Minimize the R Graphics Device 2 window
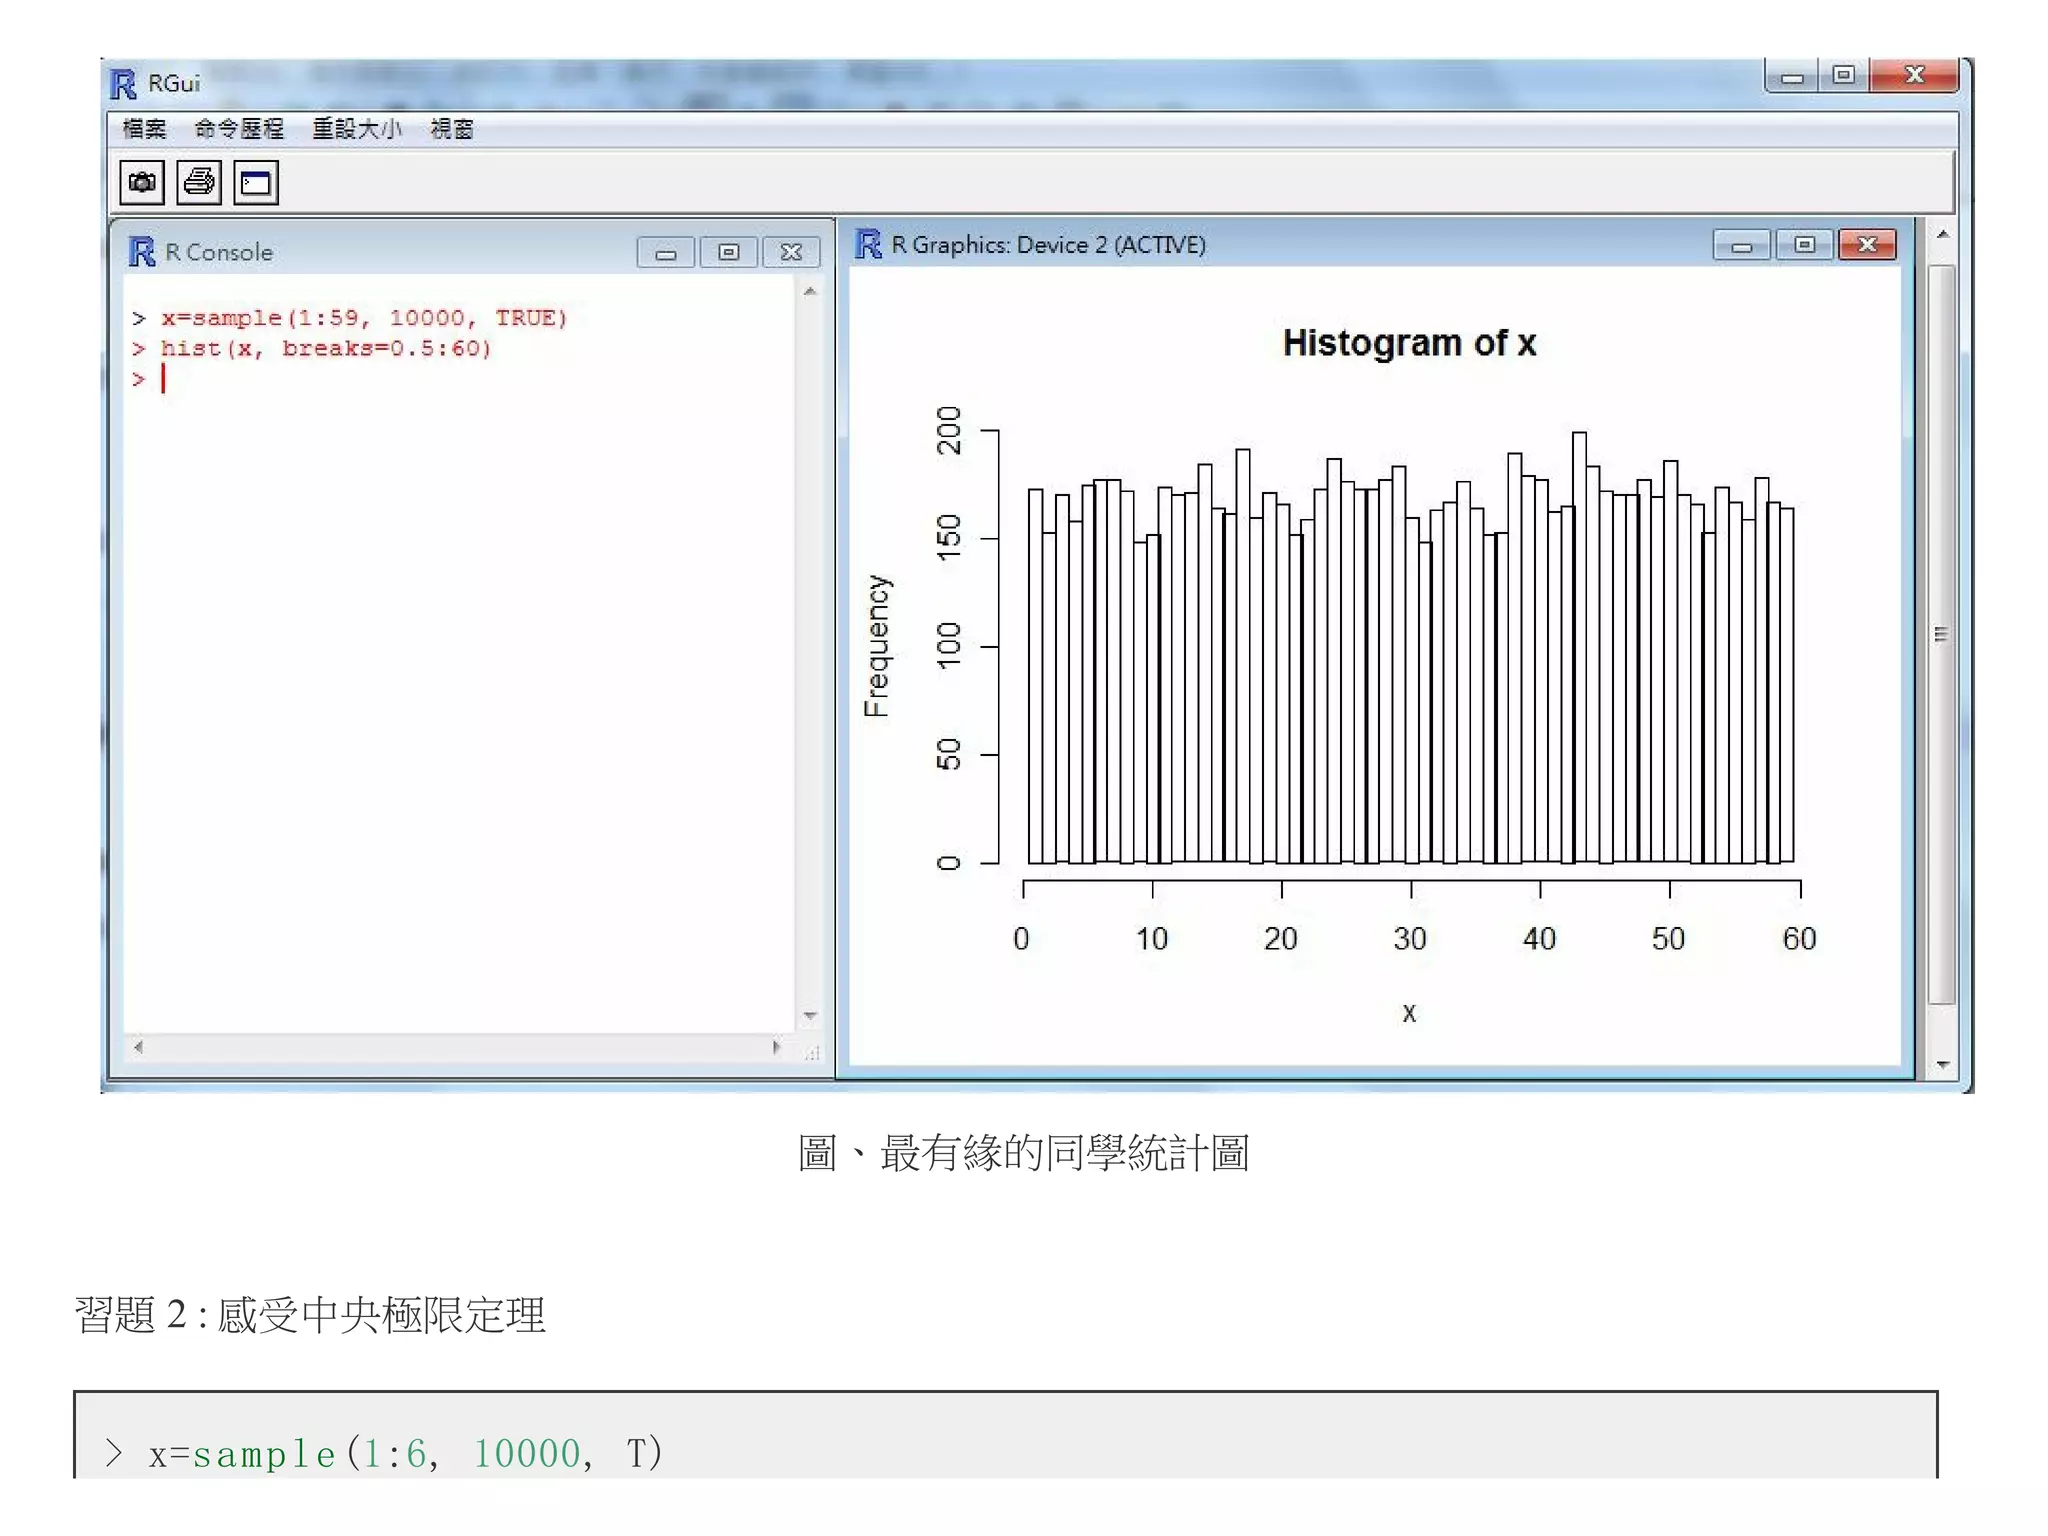Screen dimensions: 2048x1536 (1741, 245)
